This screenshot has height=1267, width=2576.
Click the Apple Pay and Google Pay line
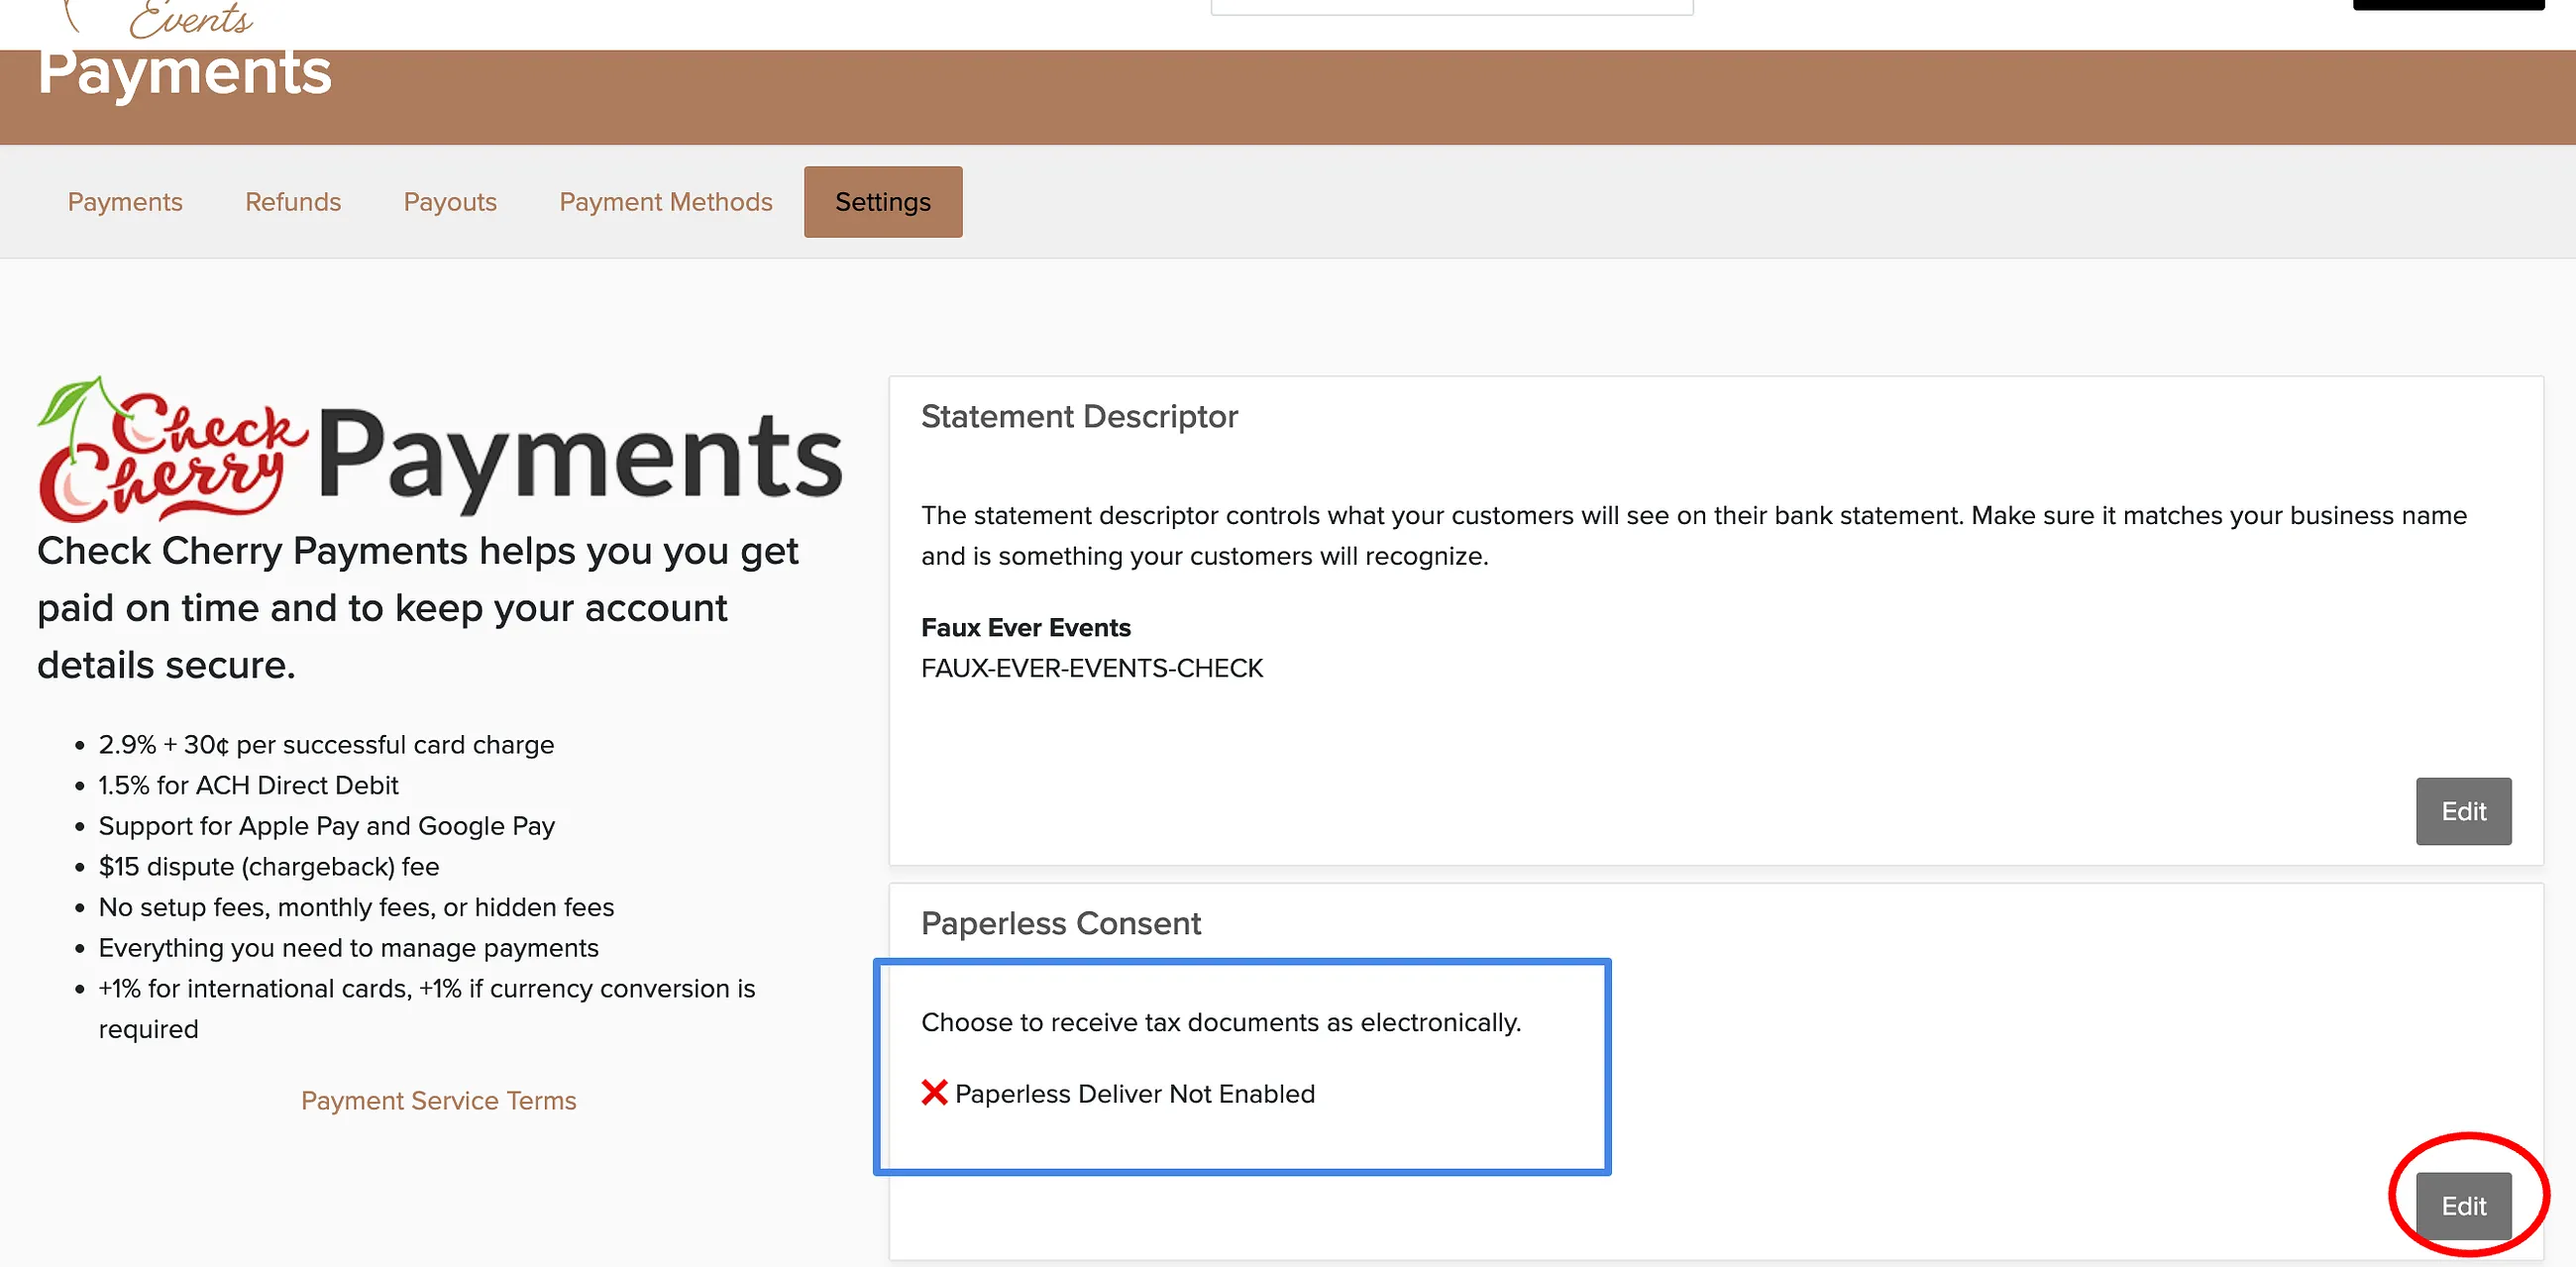point(326,826)
